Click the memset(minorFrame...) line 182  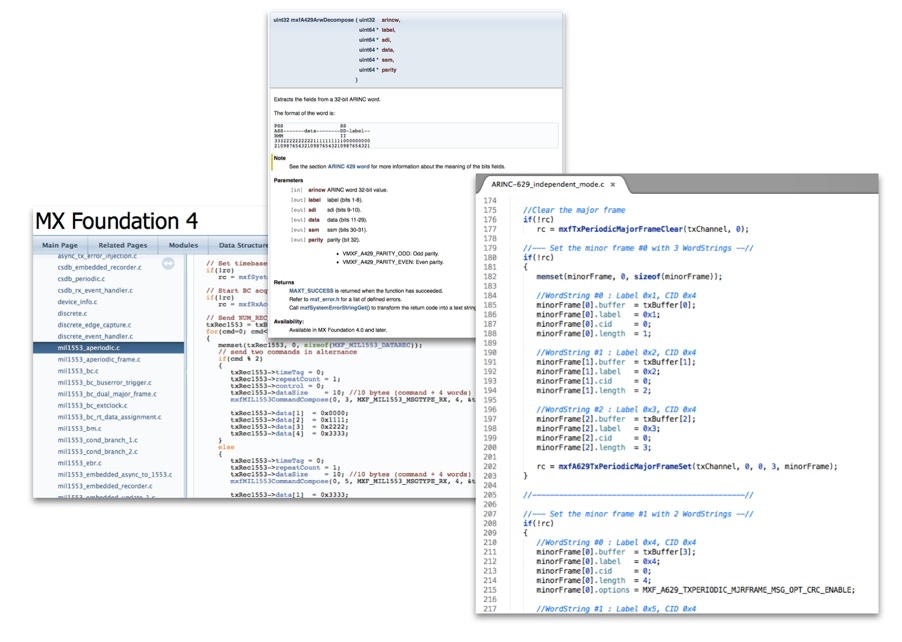pyautogui.click(x=629, y=277)
